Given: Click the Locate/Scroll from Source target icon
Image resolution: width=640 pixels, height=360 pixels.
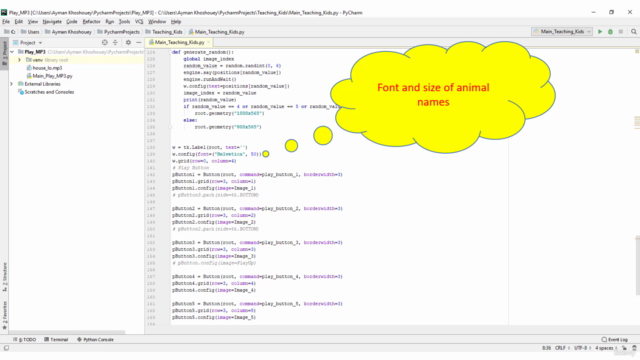Looking at the screenshot, I should (x=104, y=42).
